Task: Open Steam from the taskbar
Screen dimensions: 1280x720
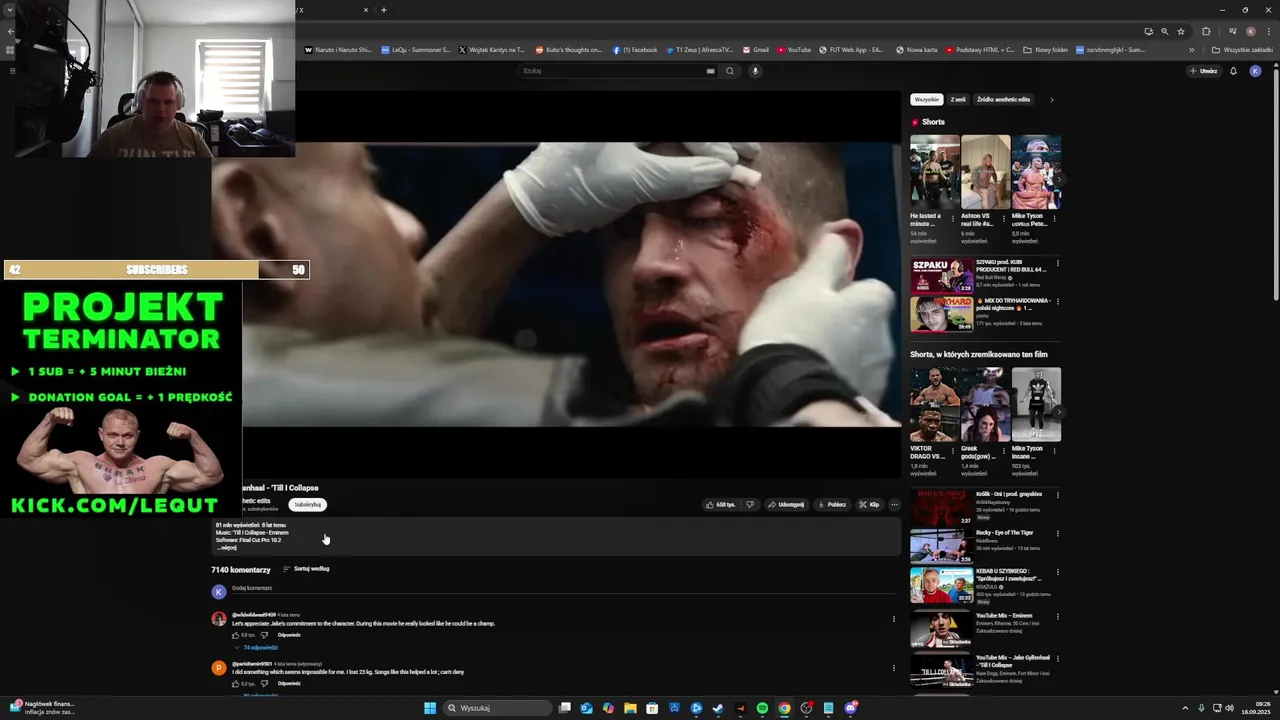Action: coord(718,708)
